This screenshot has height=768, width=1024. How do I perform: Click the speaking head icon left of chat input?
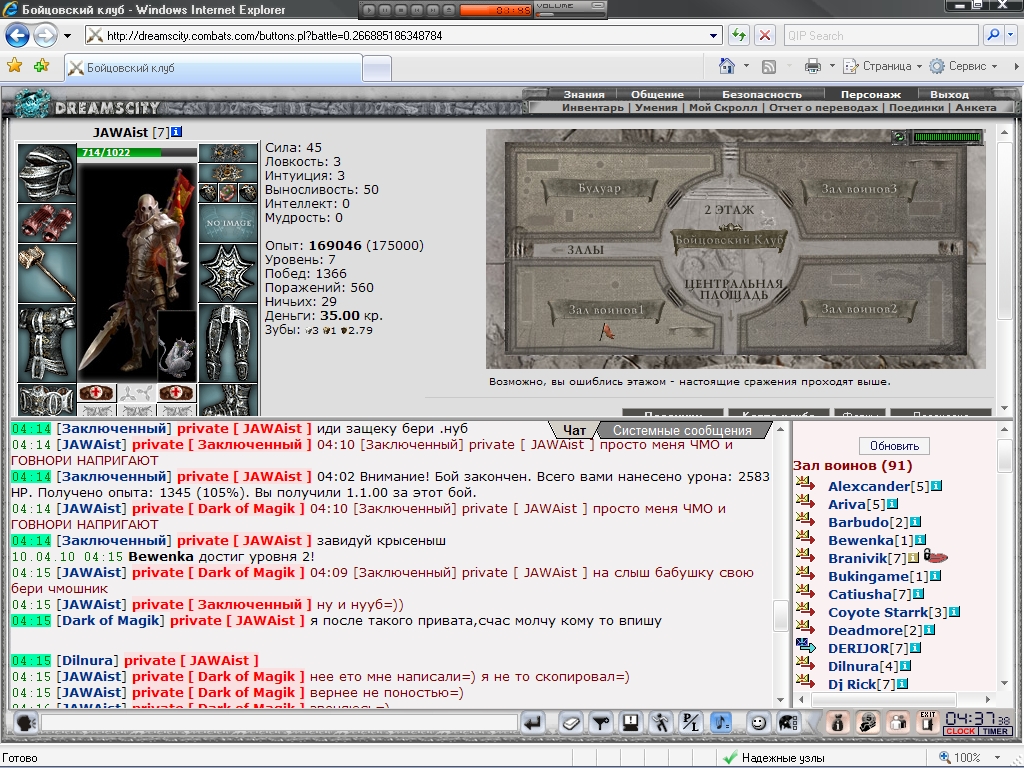(25, 723)
